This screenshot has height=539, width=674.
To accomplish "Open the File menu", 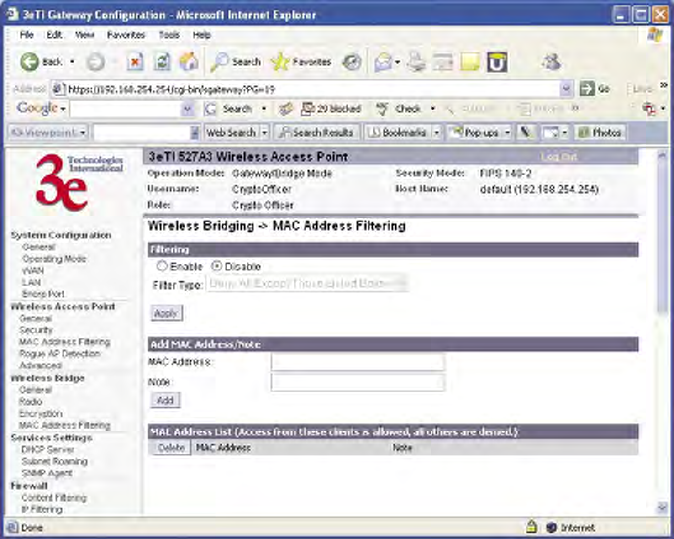I will pyautogui.click(x=27, y=35).
